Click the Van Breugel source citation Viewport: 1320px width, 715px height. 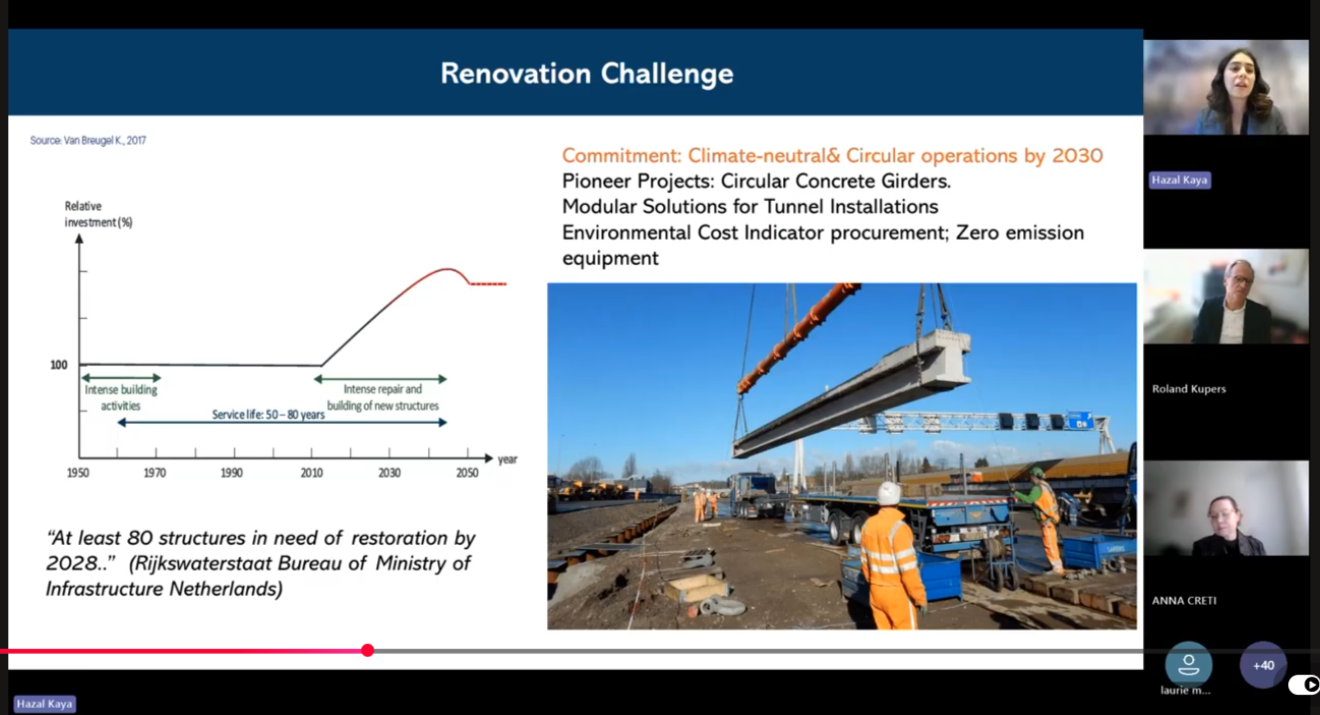pyautogui.click(x=88, y=141)
